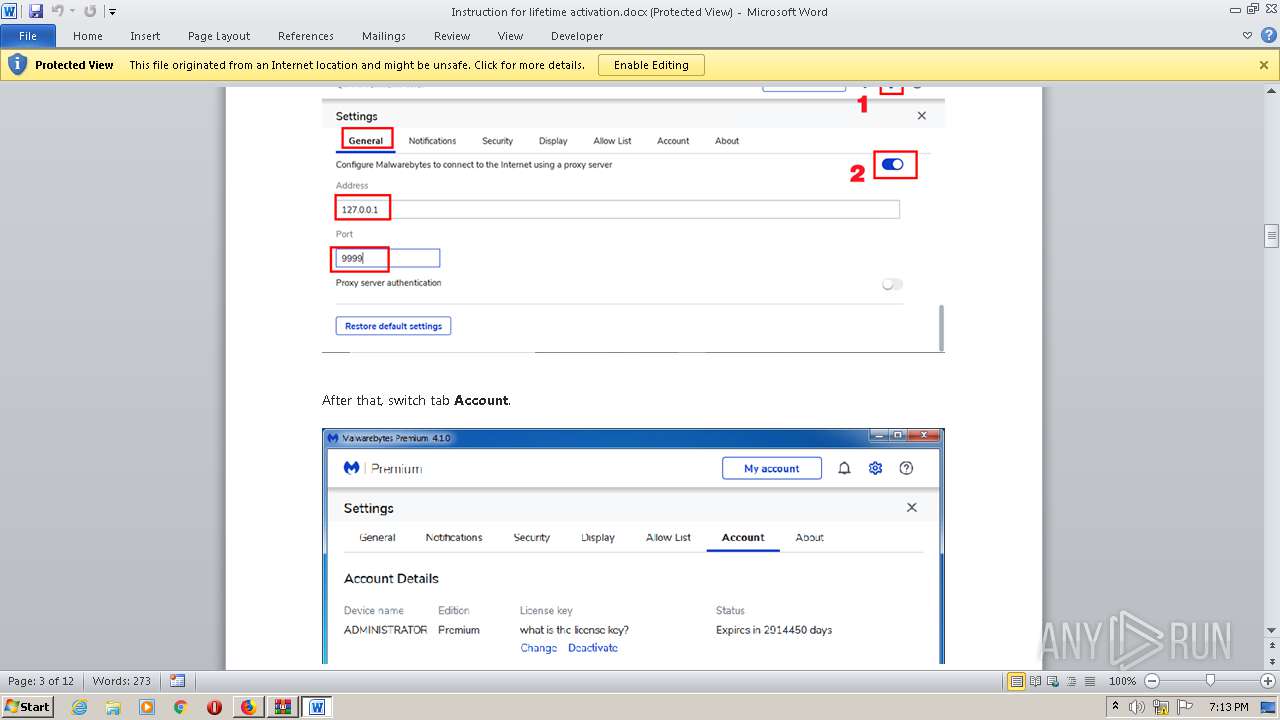The width and height of the screenshot is (1280, 720).
Task: Open File Explorer from the taskbar
Action: click(x=113, y=707)
